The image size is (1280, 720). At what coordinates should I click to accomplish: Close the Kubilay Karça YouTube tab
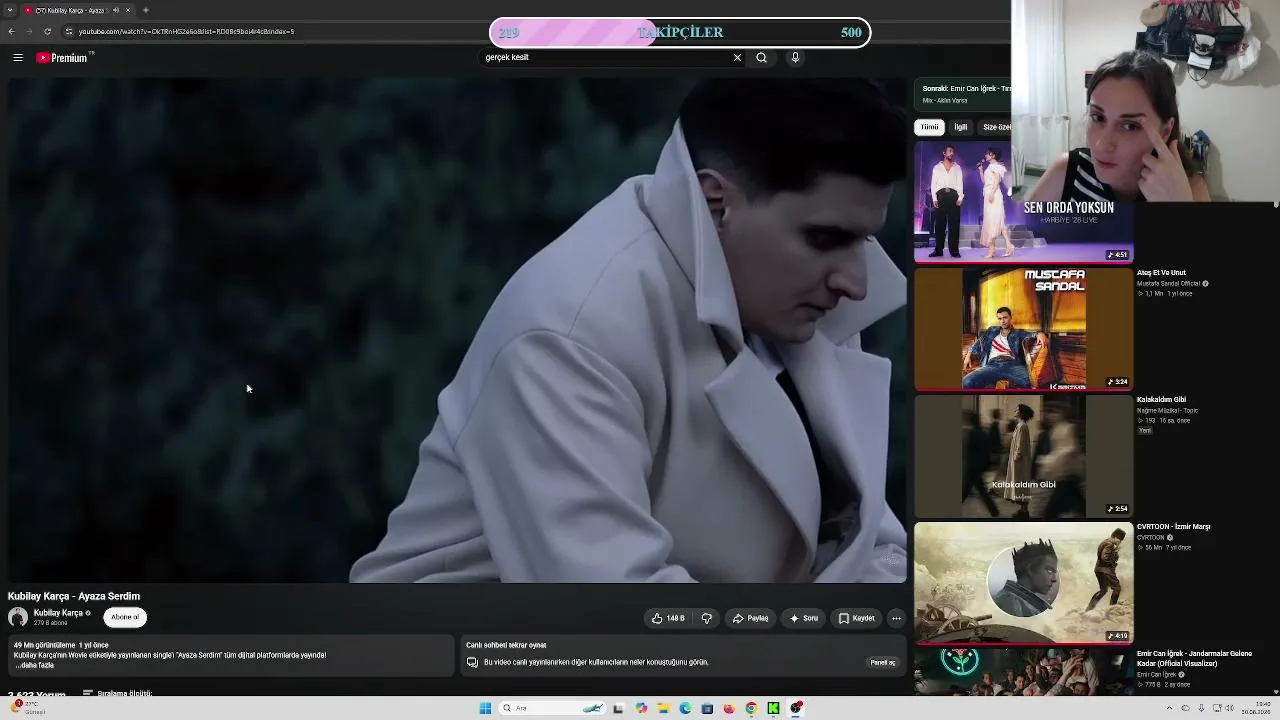click(x=128, y=10)
